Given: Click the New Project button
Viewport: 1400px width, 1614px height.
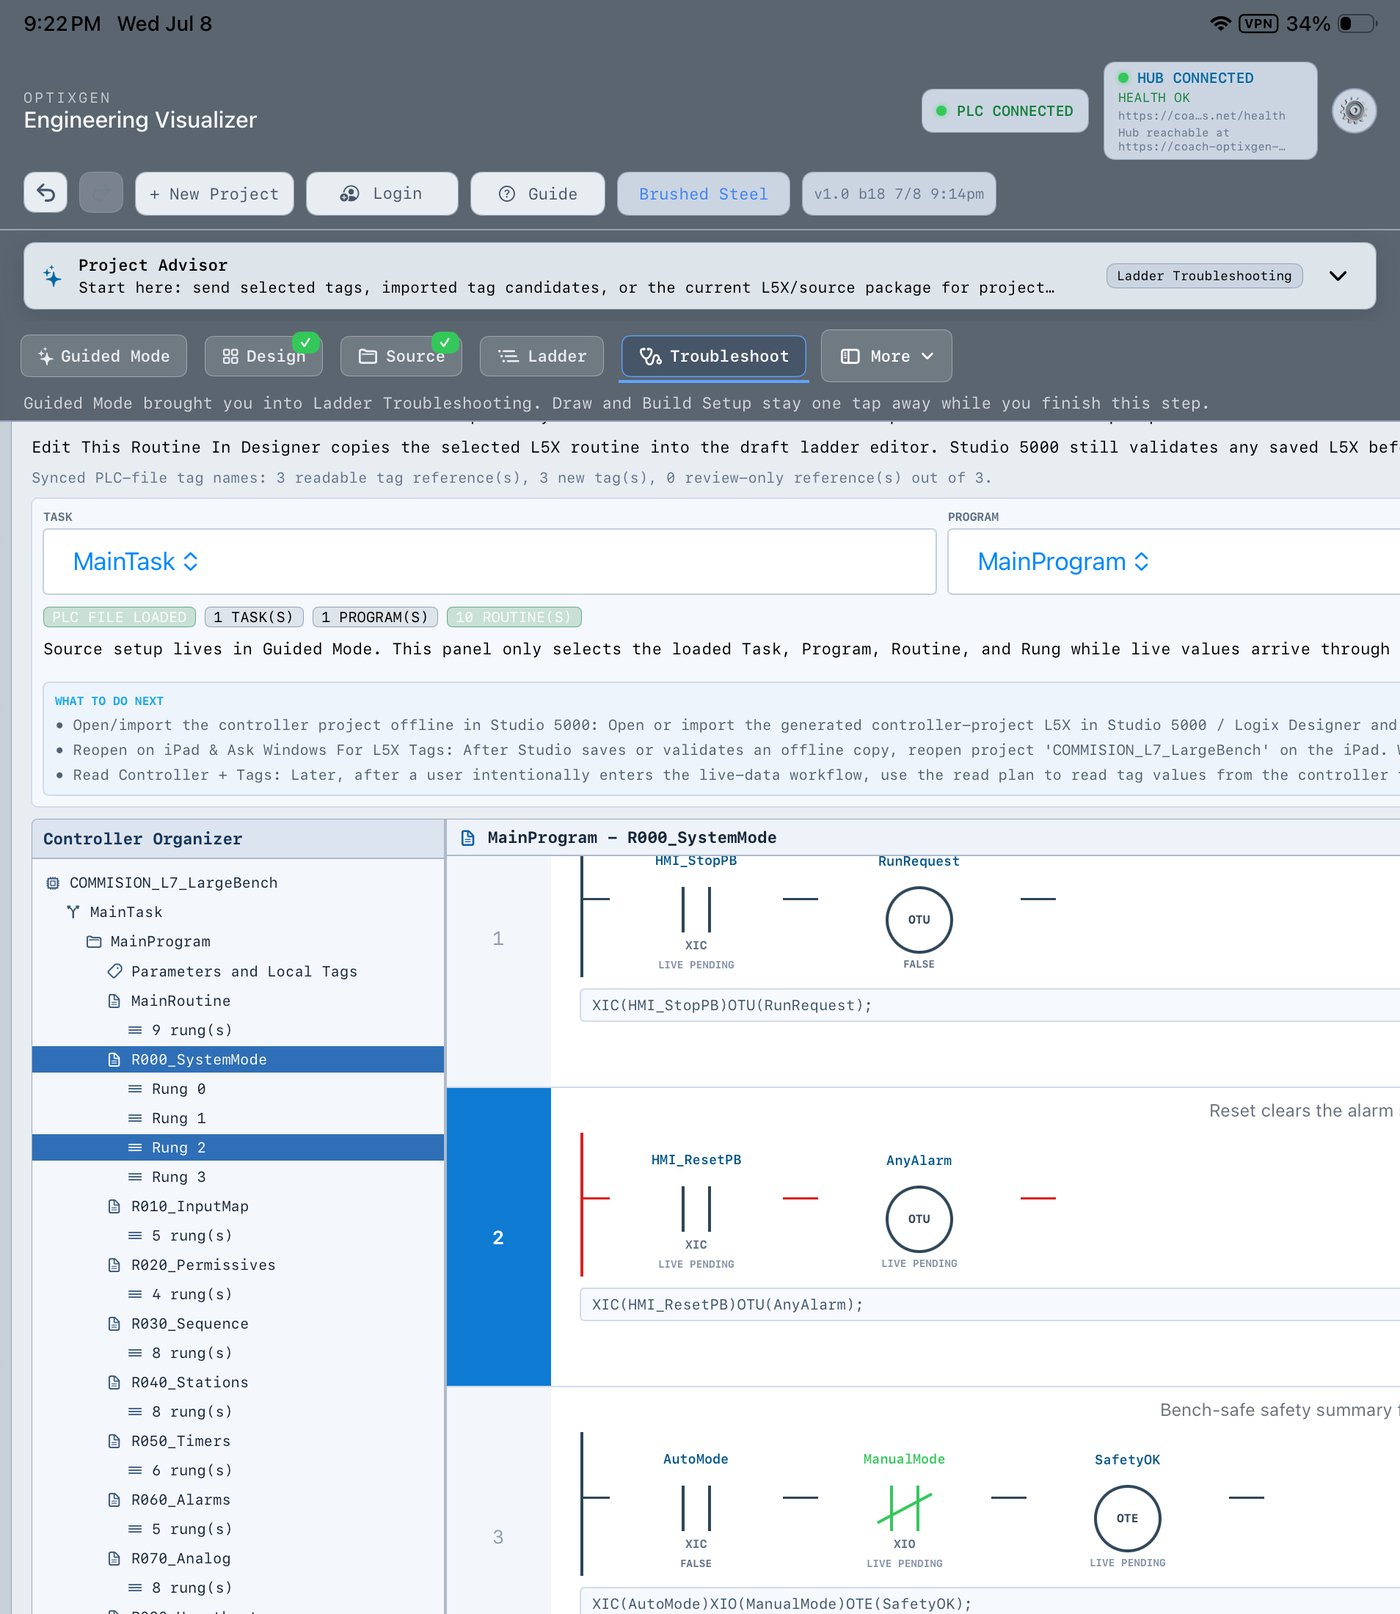Looking at the screenshot, I should pyautogui.click(x=214, y=194).
